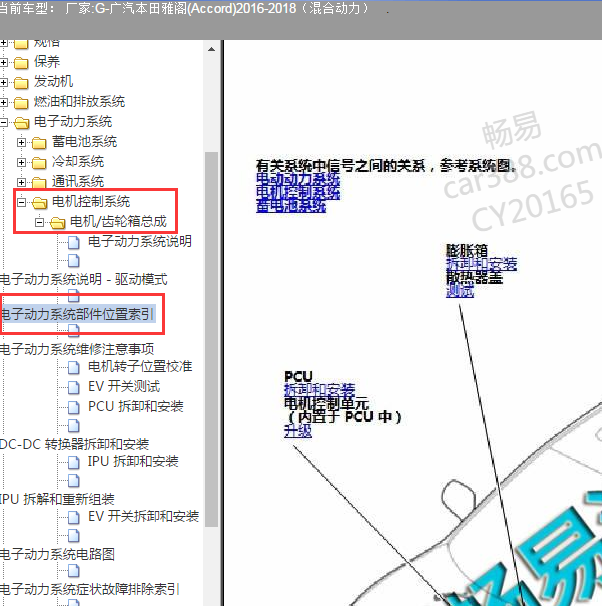The image size is (602, 606).
Task: Click the 电机/齿轮箱总成 folder icon
Action: (x=58, y=222)
